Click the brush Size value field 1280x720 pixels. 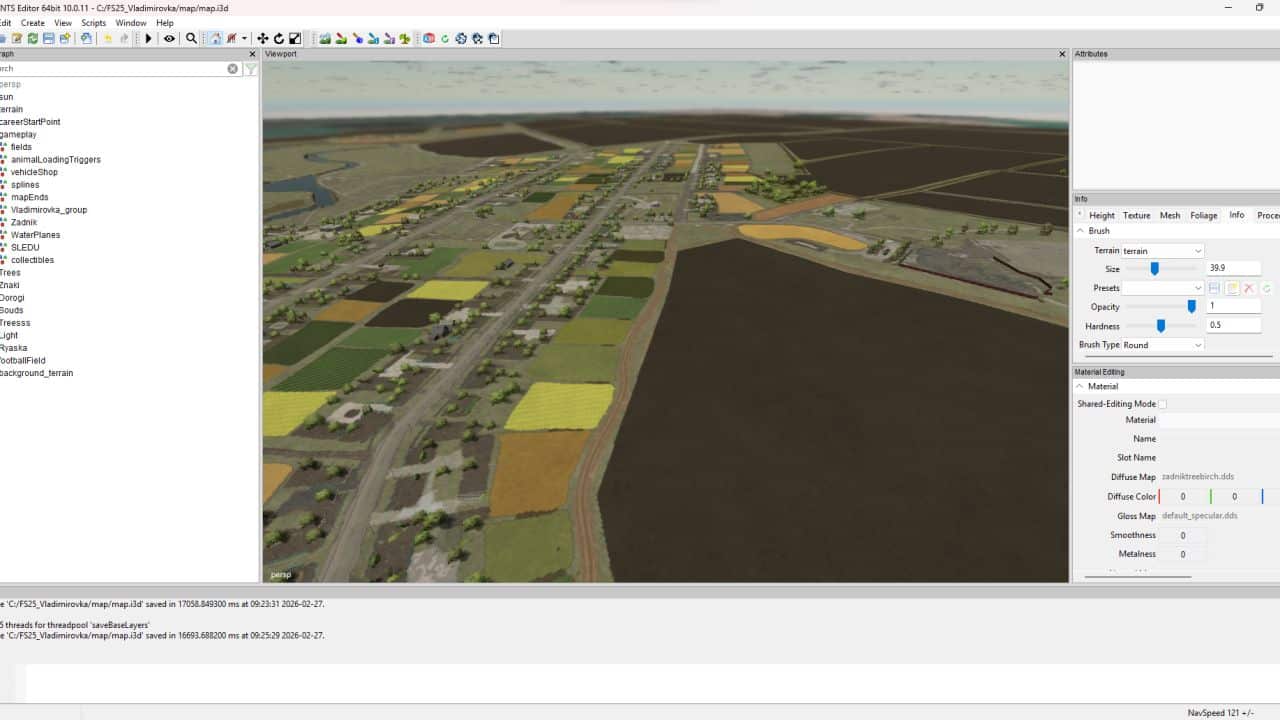1233,269
